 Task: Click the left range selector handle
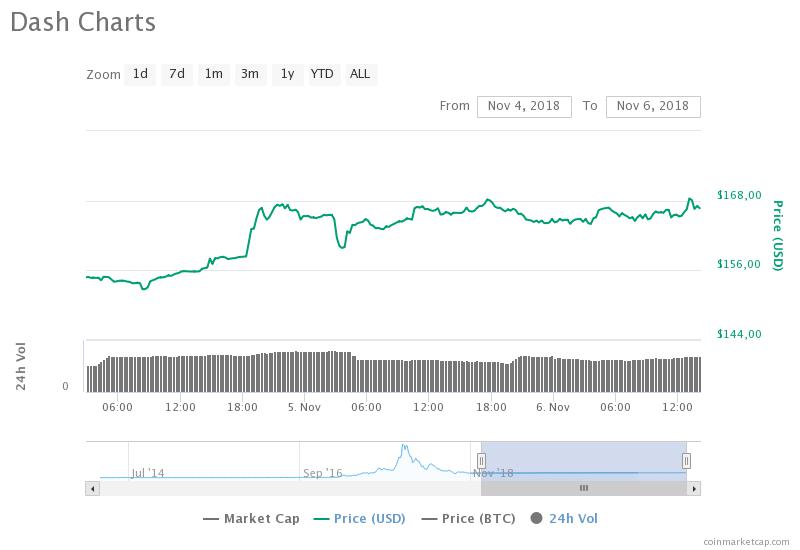coord(481,461)
